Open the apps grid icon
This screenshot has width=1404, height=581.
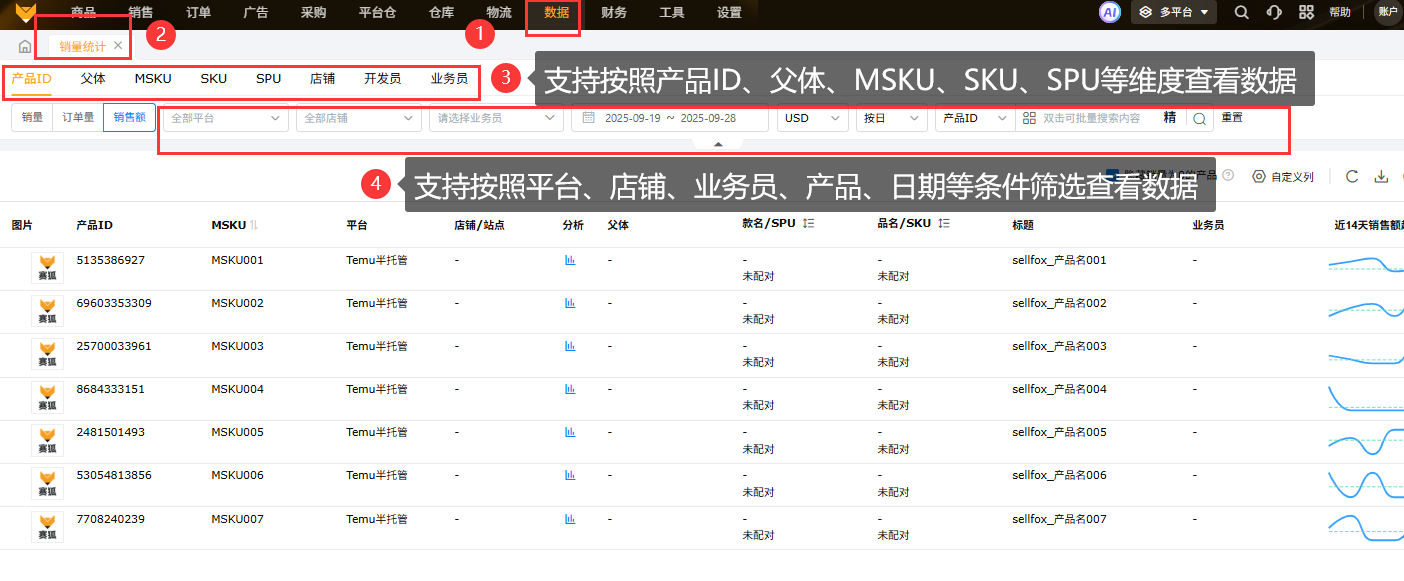click(x=1306, y=13)
